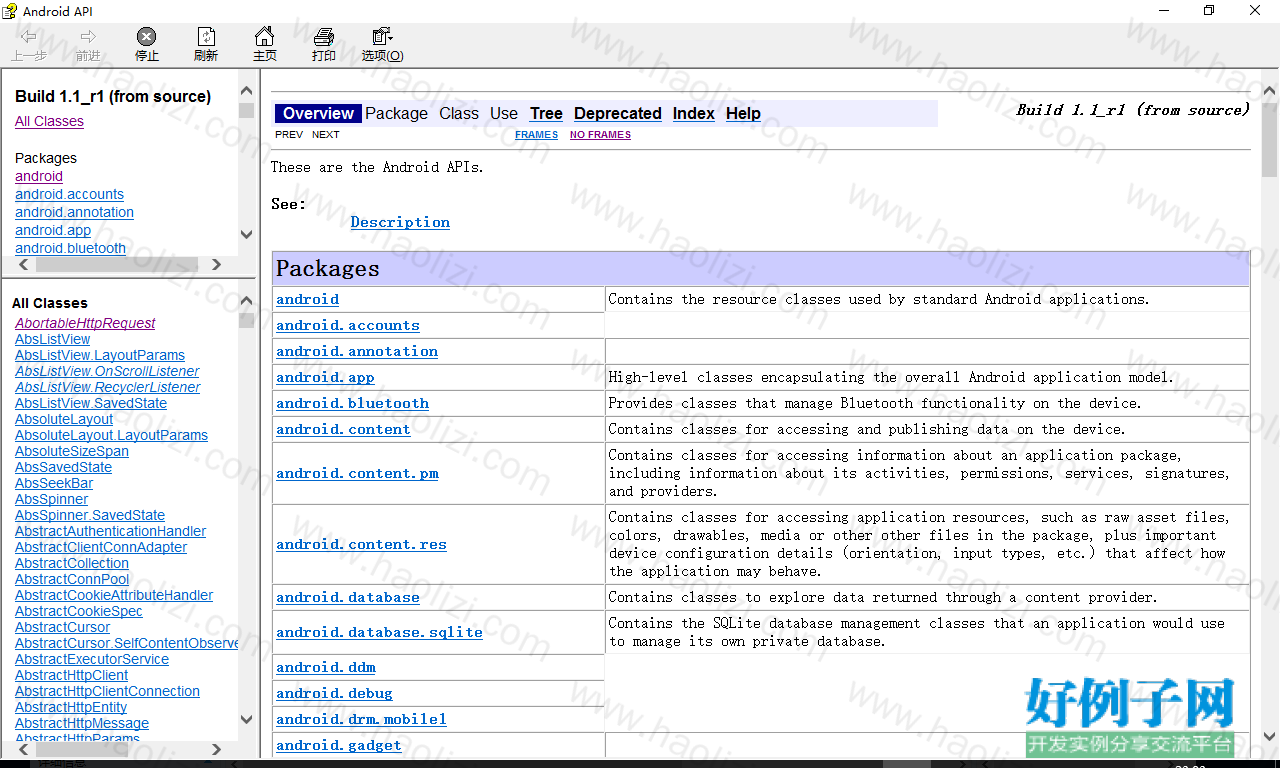Viewport: 1280px width, 768px height.
Task: Open android.accounts in the left Packages list
Action: pyautogui.click(x=69, y=194)
